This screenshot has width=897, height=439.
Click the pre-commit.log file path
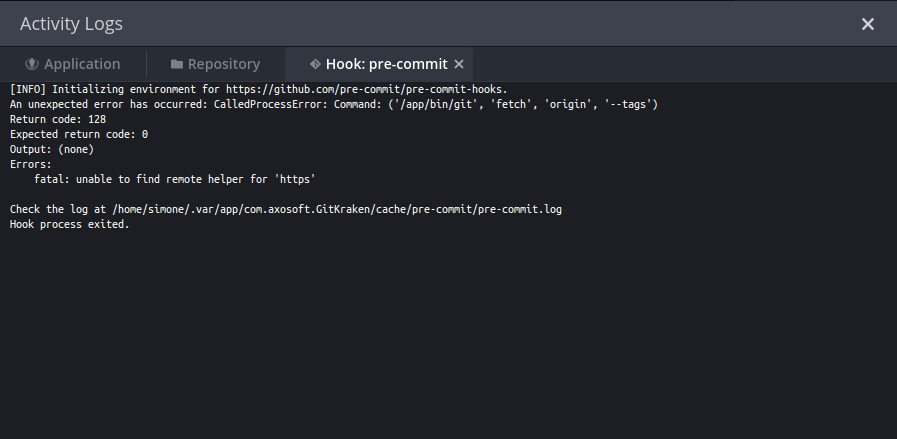(337, 209)
